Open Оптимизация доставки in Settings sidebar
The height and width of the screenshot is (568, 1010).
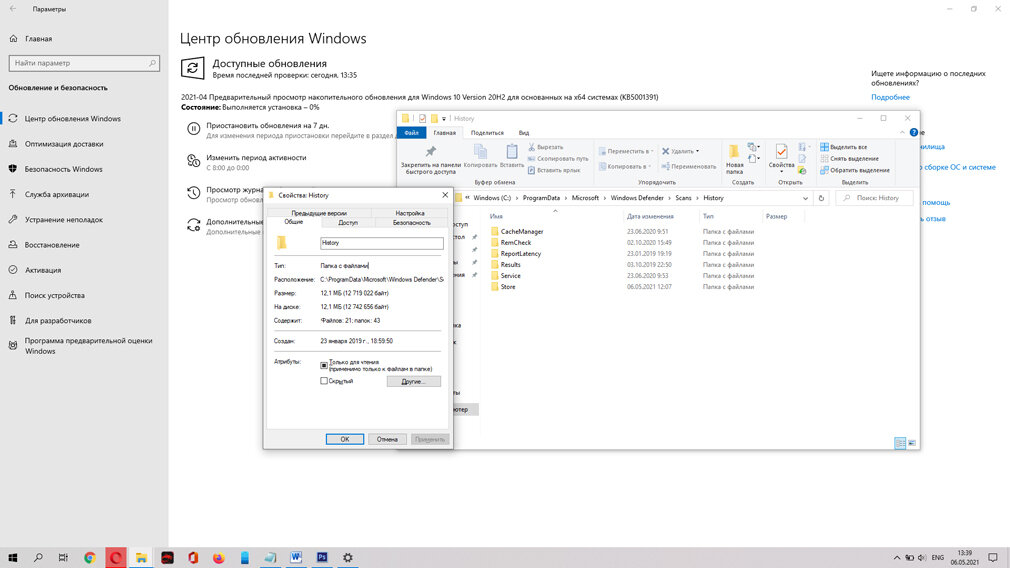click(x=64, y=144)
